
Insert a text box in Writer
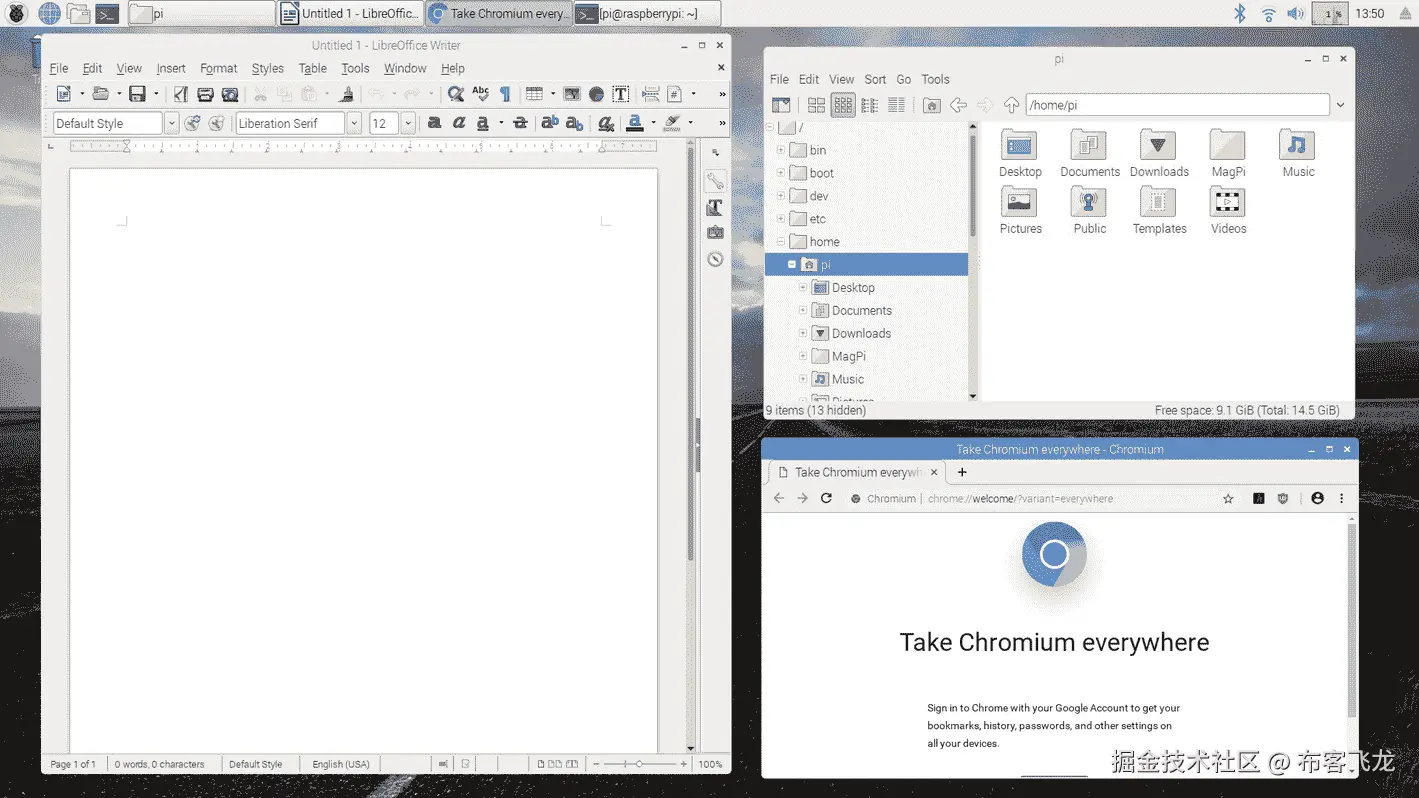pyautogui.click(x=621, y=94)
